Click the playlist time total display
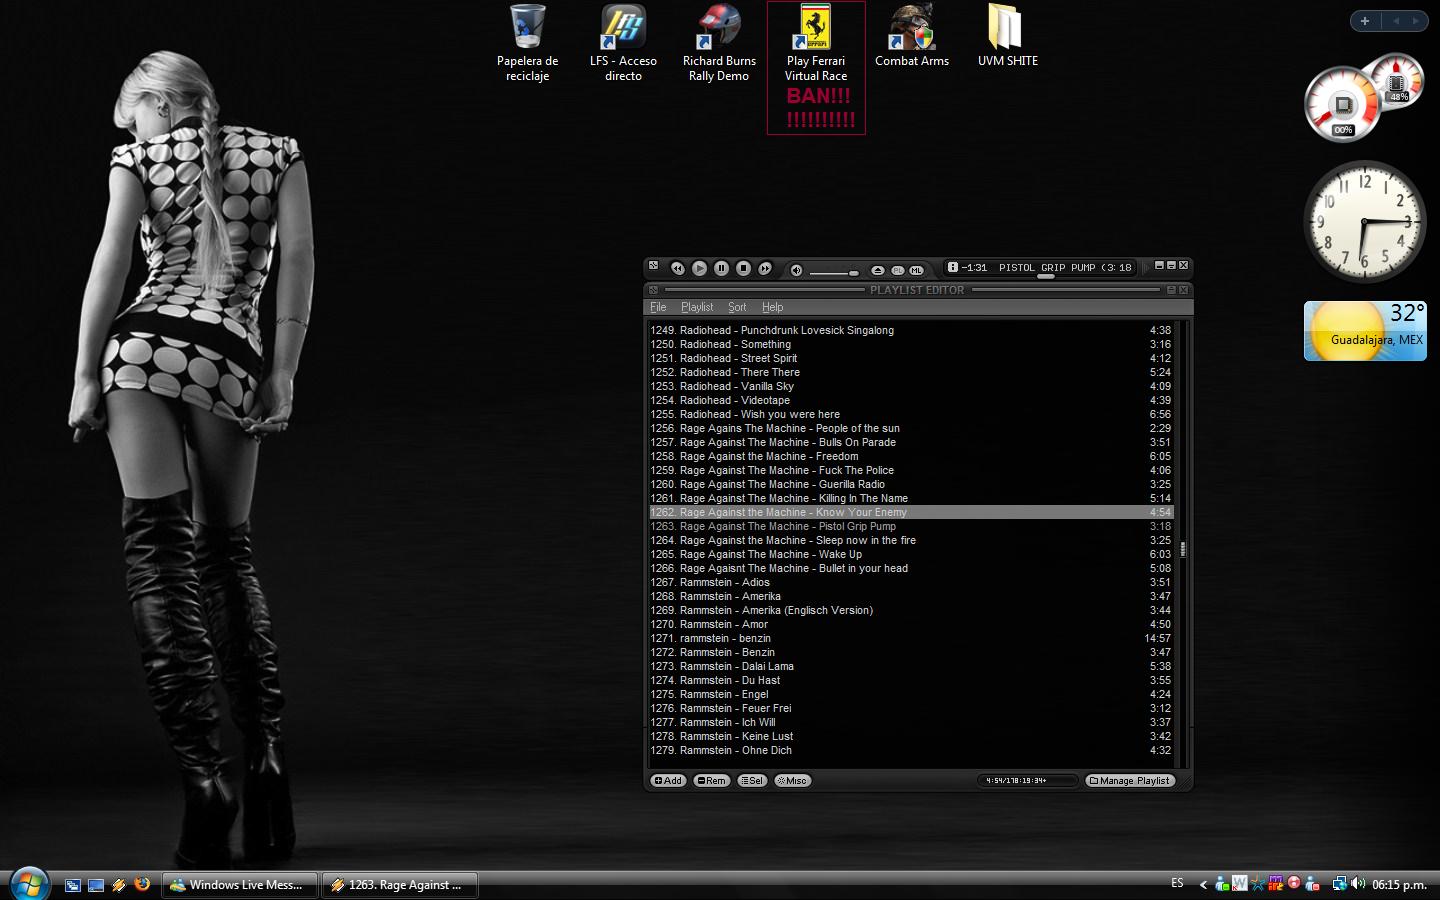Screen dimensions: 1440x900 [x=1027, y=781]
